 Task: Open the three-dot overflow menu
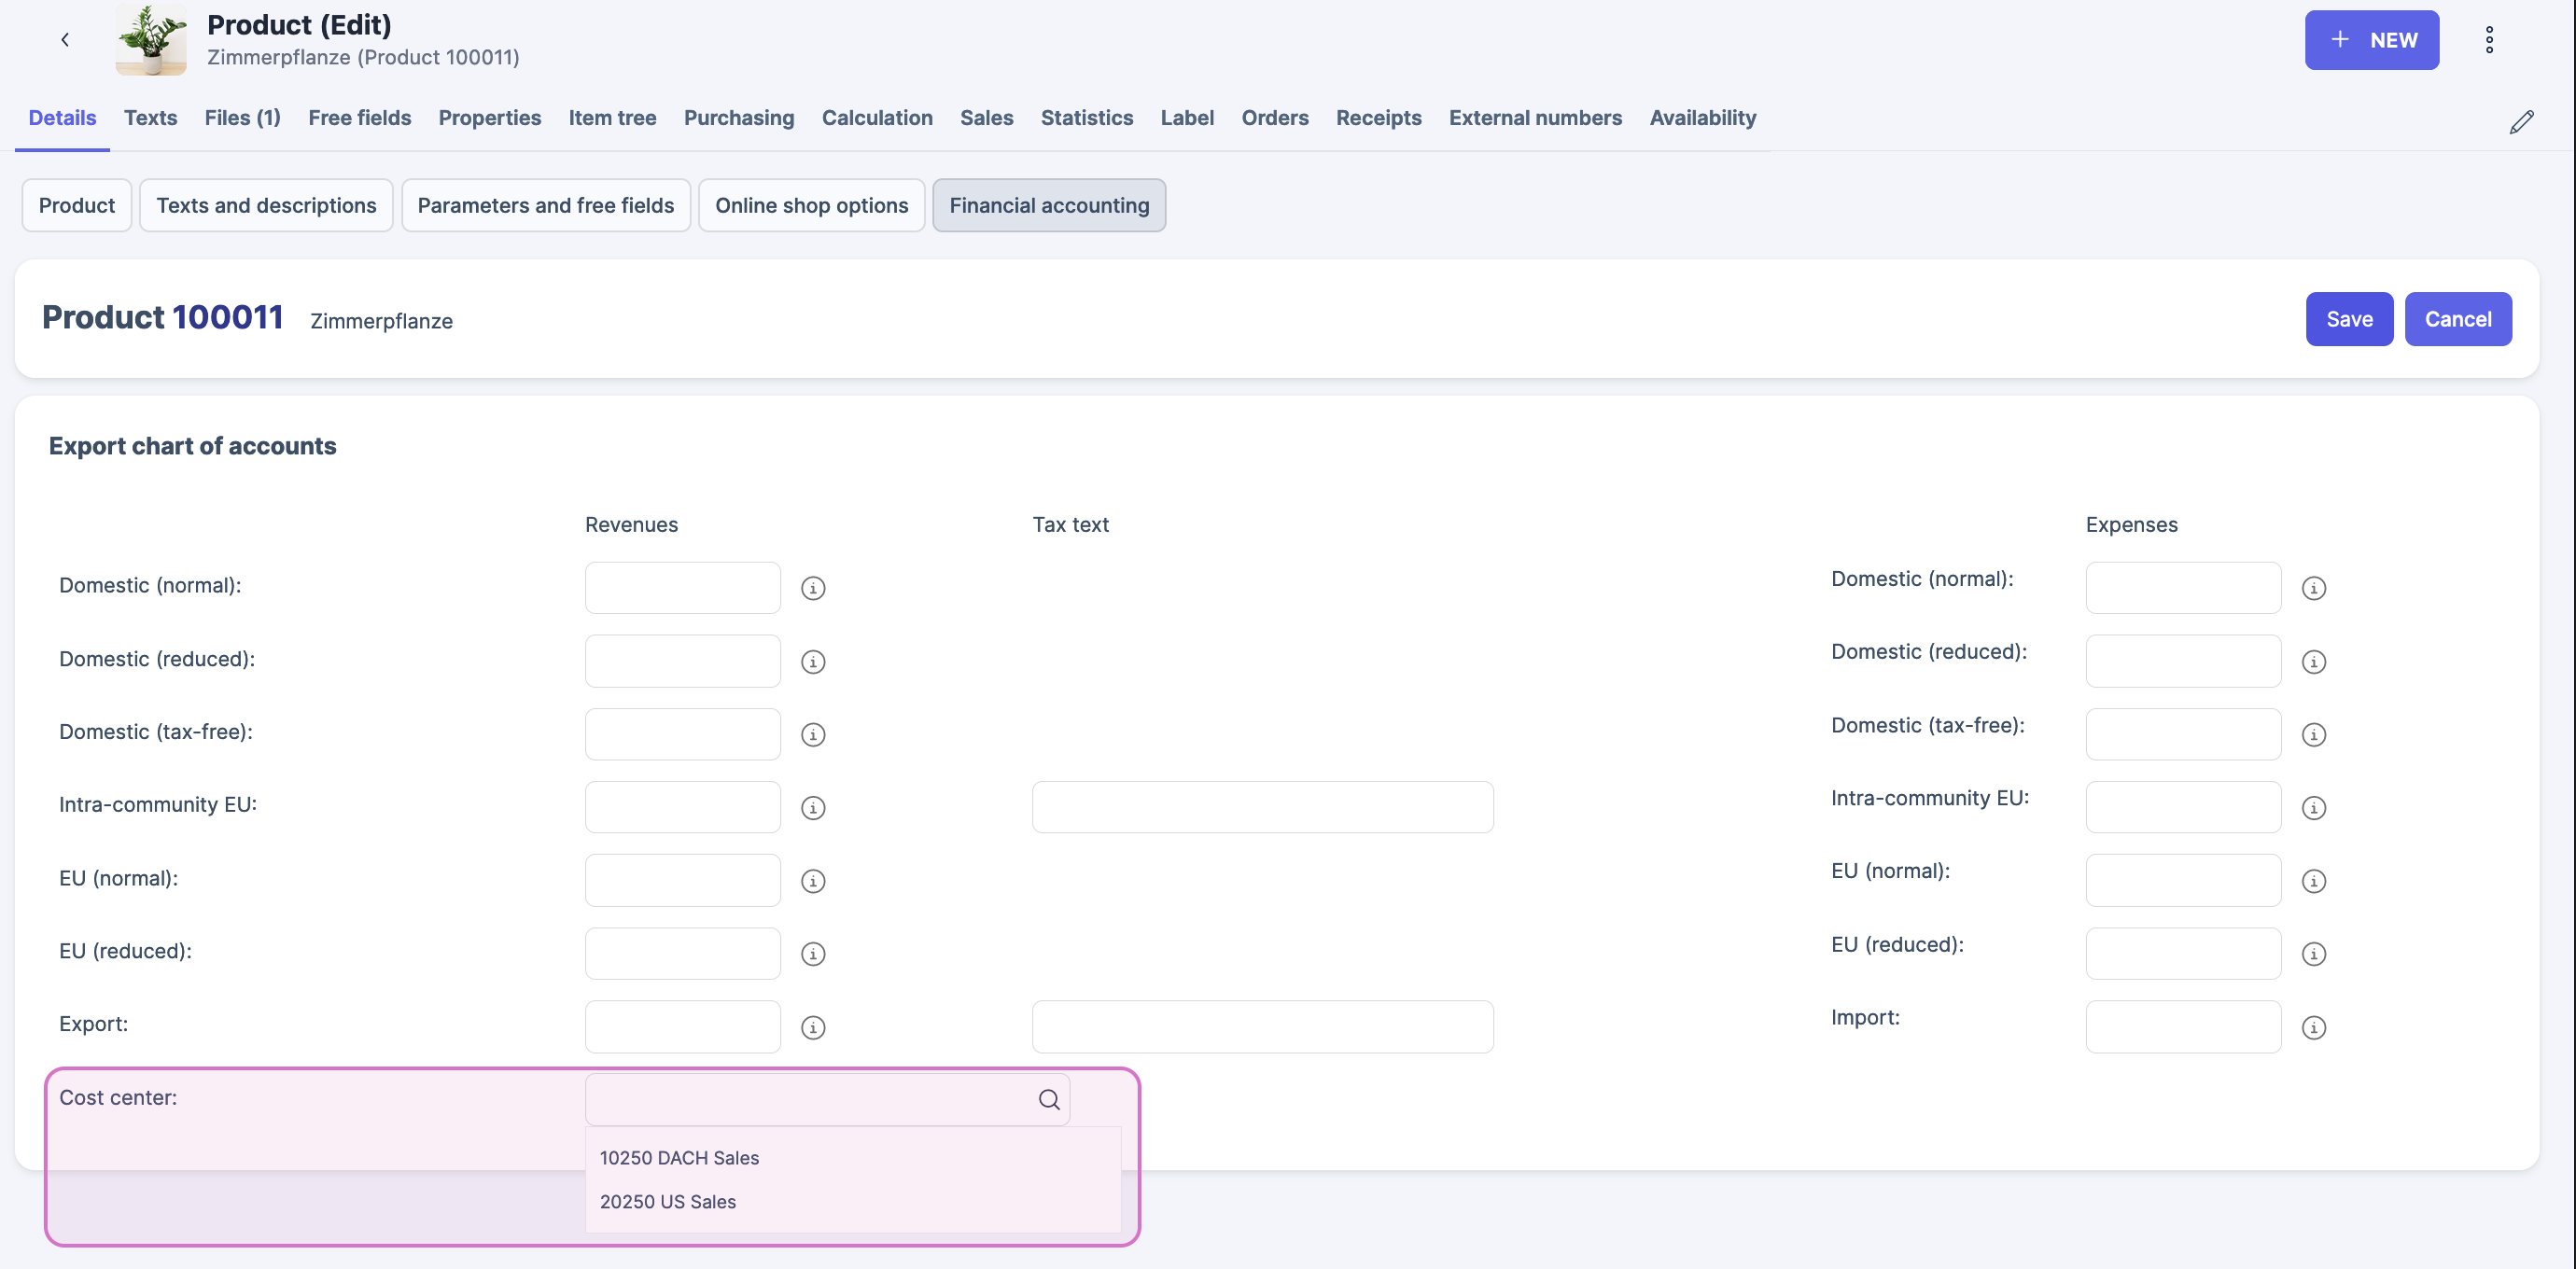coord(2489,40)
